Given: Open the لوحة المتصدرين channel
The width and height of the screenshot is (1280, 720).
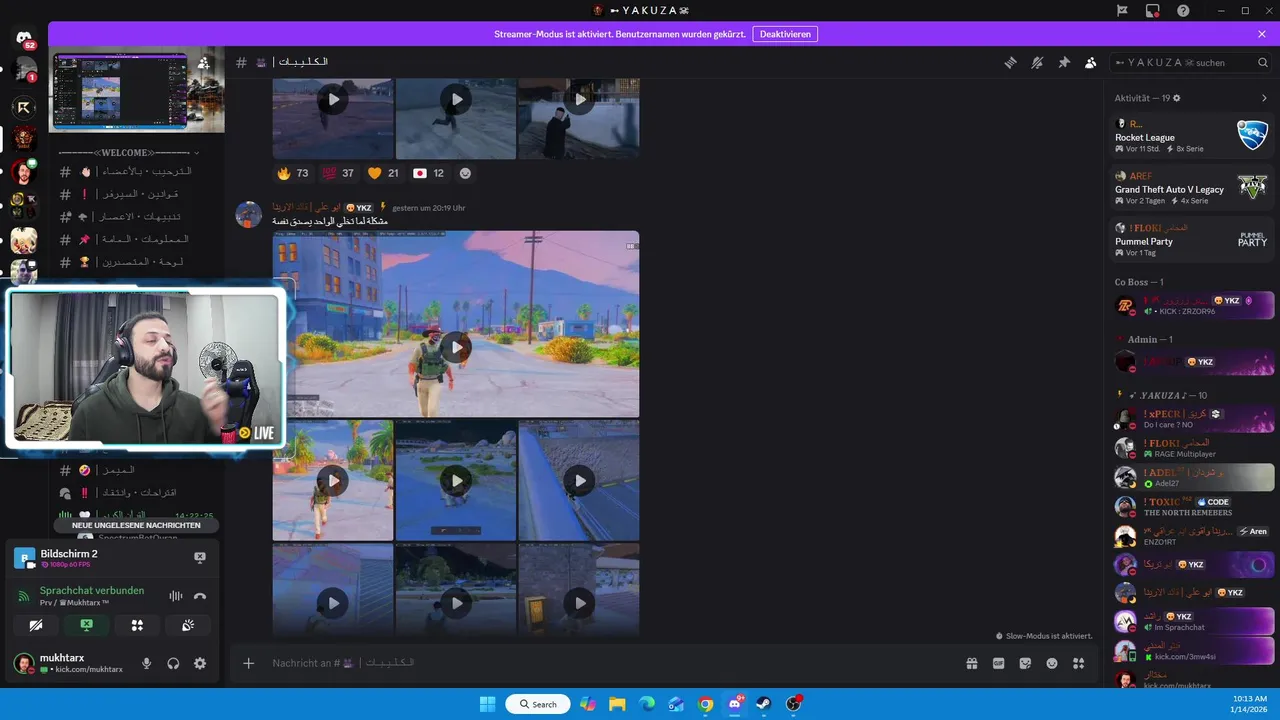Looking at the screenshot, I should click(138, 262).
